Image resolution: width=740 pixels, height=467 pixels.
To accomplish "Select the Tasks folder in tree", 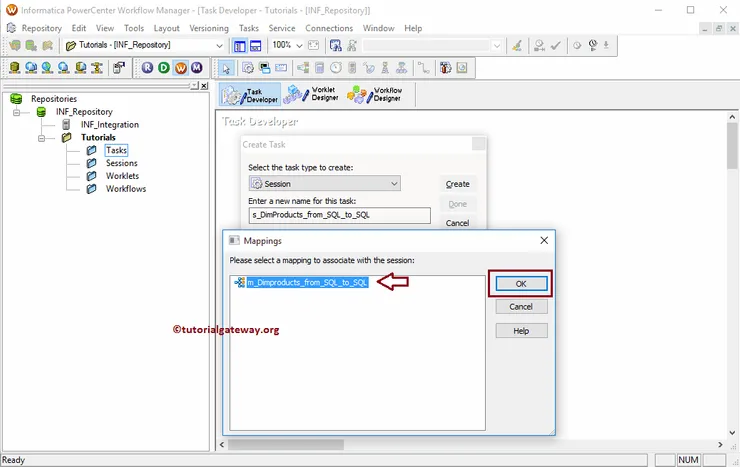I will point(116,150).
